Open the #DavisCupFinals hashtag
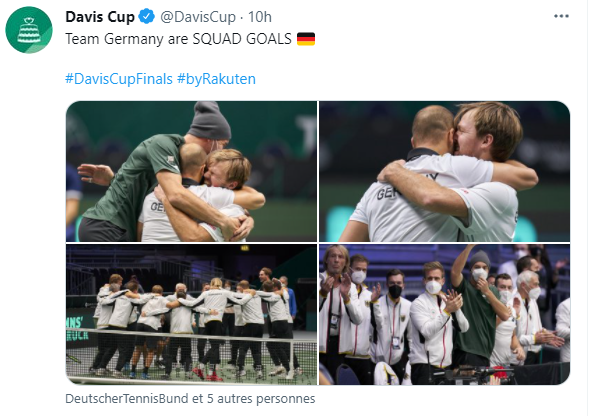This screenshot has width=593, height=416. [119, 79]
